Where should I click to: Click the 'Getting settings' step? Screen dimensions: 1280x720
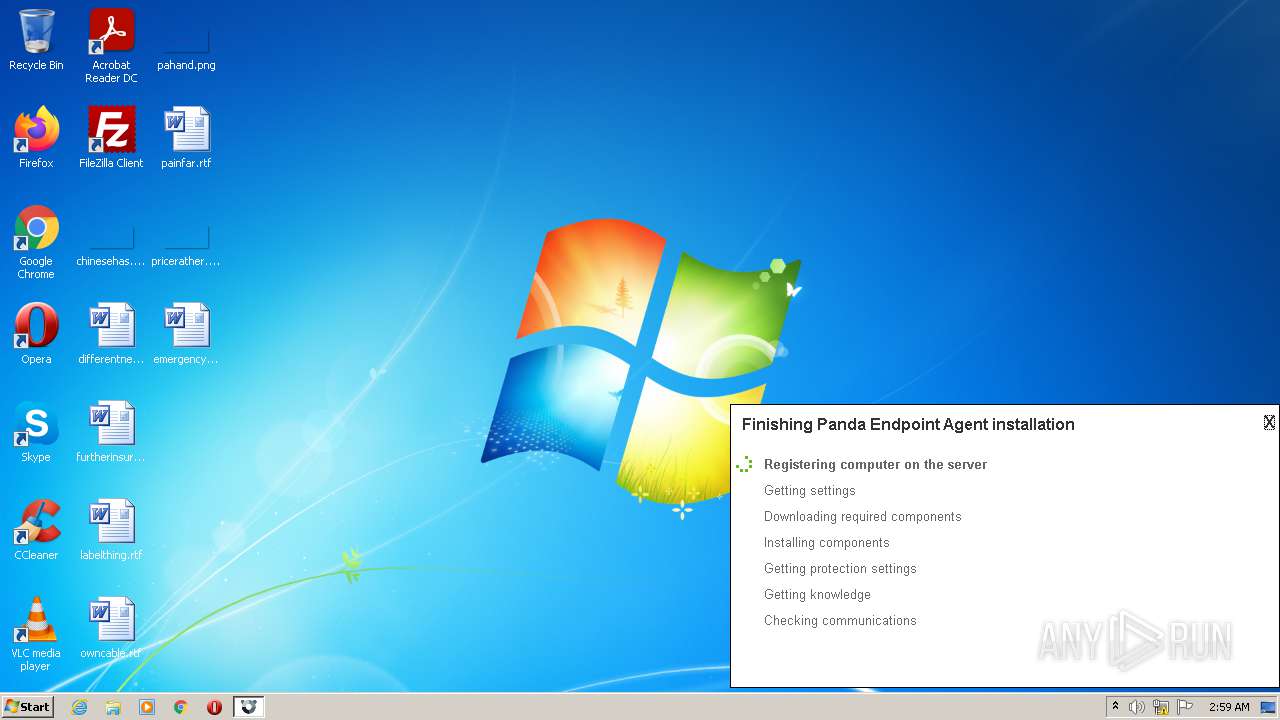809,490
